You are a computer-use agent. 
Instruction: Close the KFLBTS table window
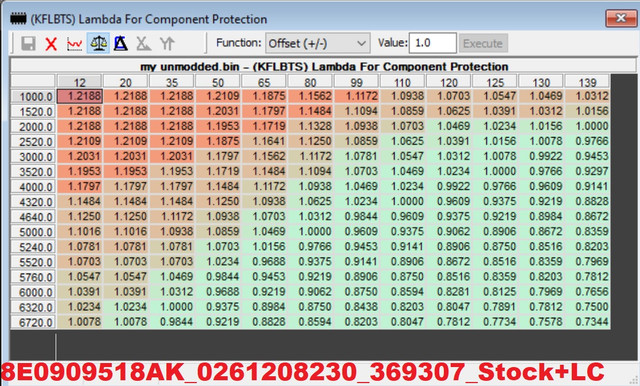pyautogui.click(x=621, y=18)
